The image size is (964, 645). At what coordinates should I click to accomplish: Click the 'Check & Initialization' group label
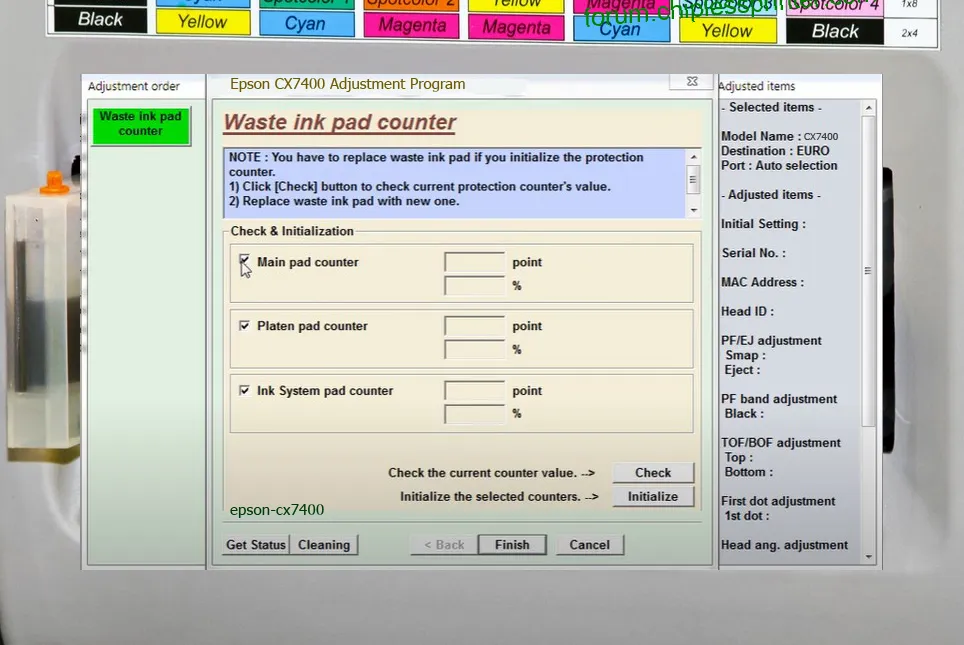tap(292, 231)
